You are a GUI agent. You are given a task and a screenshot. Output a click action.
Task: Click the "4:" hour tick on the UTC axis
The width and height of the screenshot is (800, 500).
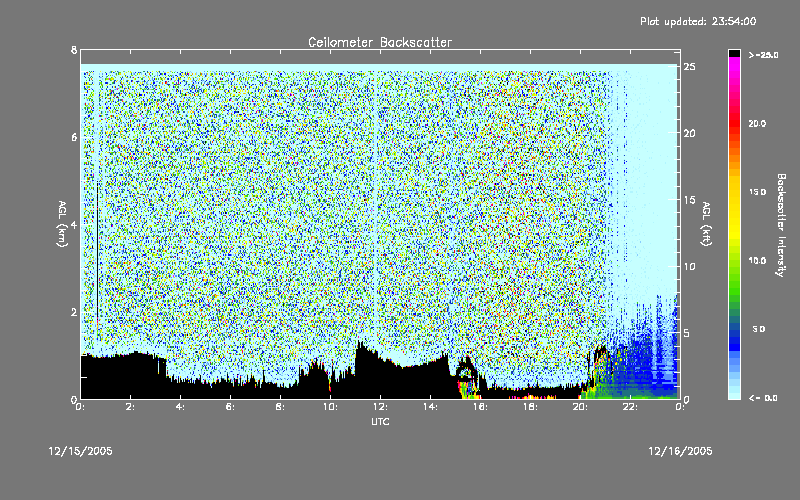coord(181,407)
